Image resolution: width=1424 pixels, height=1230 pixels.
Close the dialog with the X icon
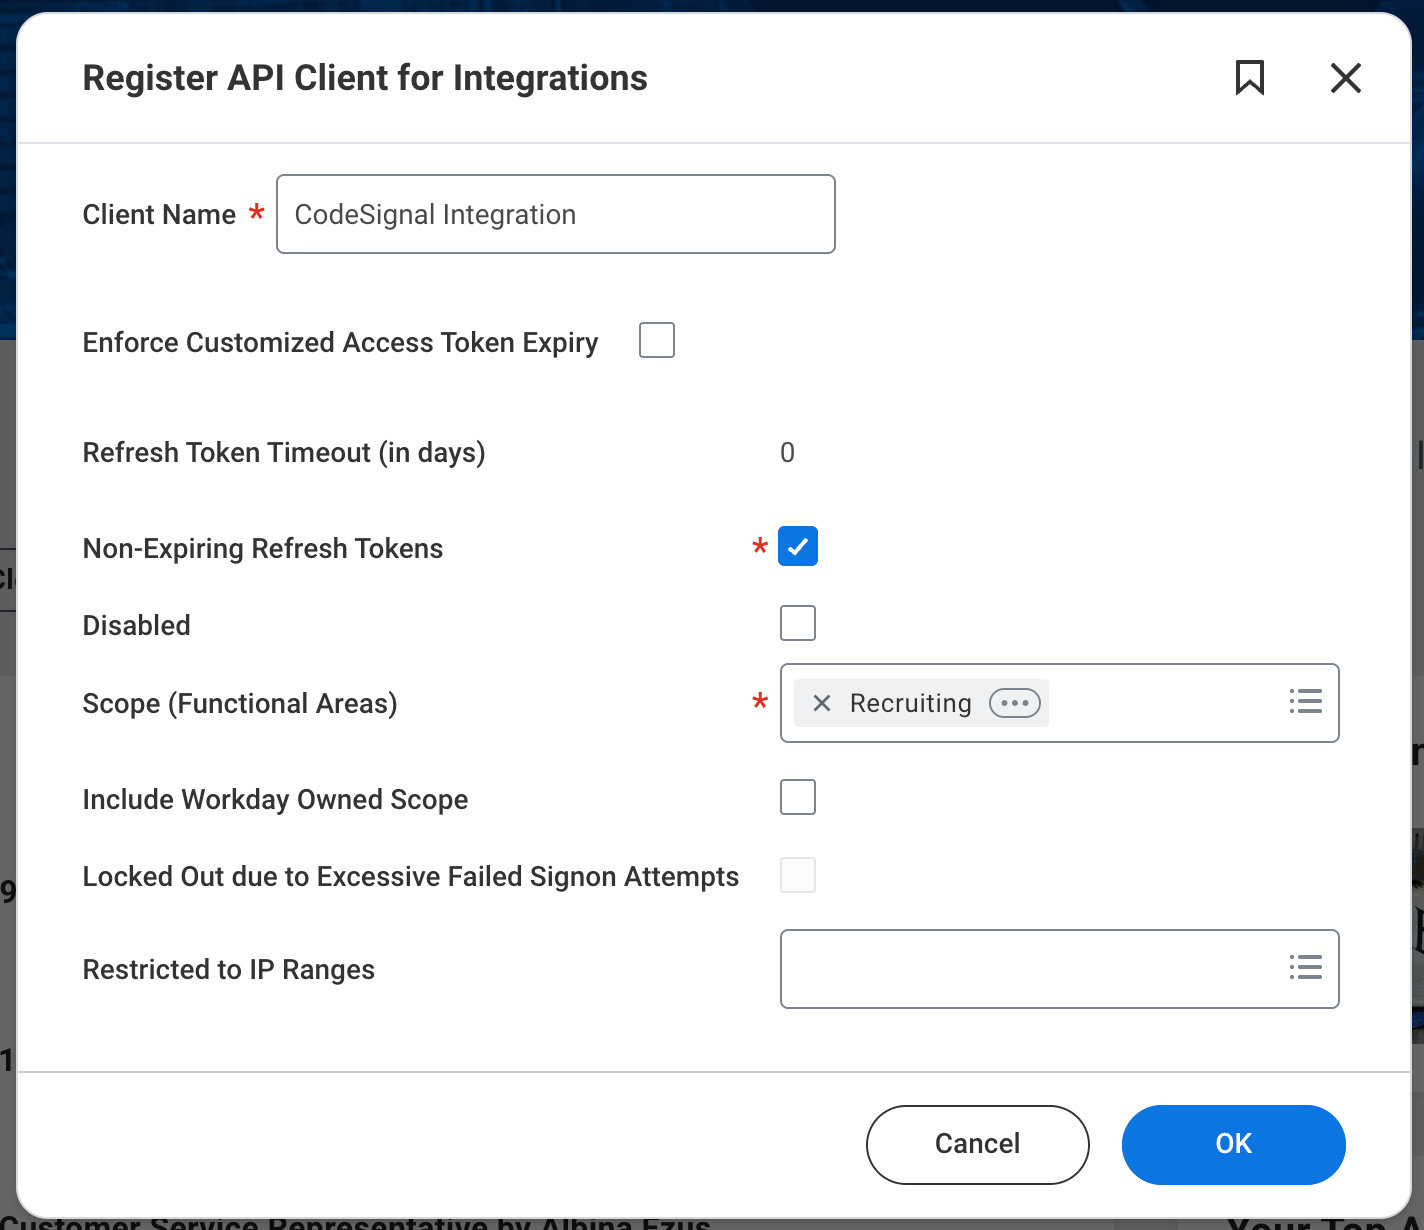click(1345, 77)
